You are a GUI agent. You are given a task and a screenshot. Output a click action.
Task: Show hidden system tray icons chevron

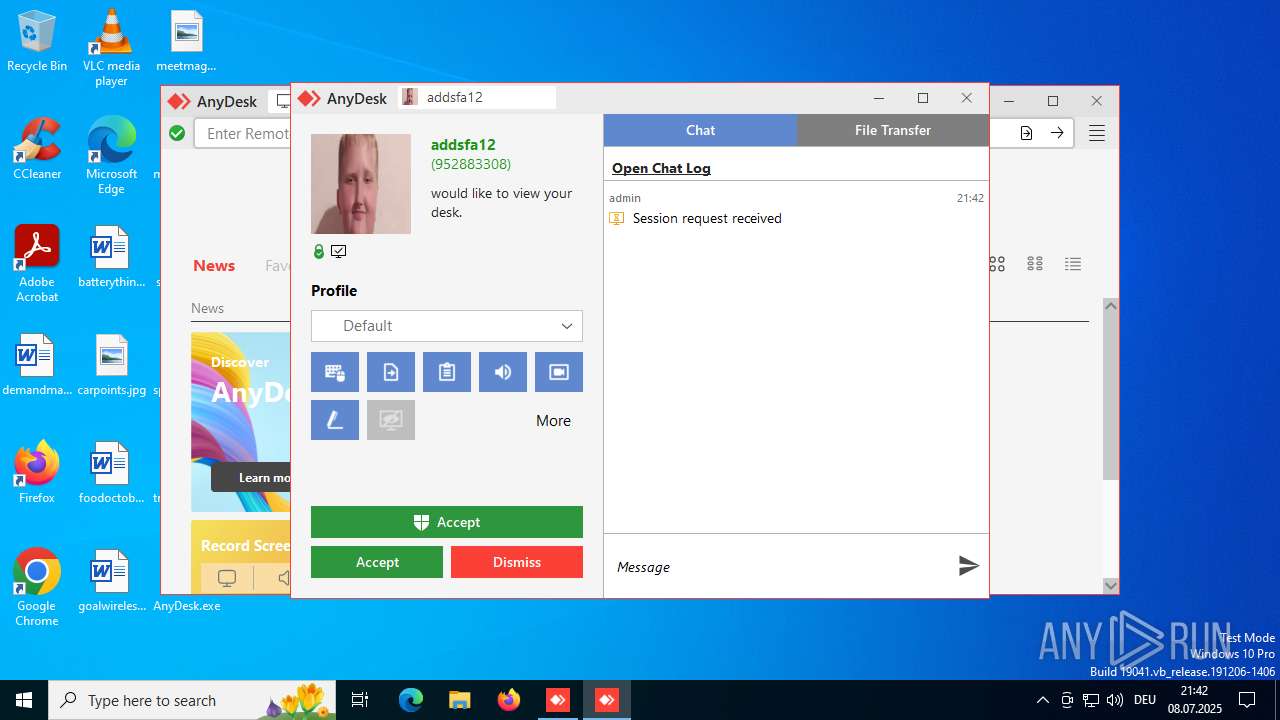coord(1042,700)
